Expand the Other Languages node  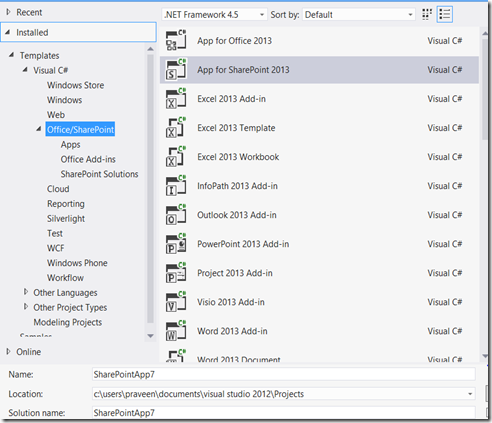(26, 292)
